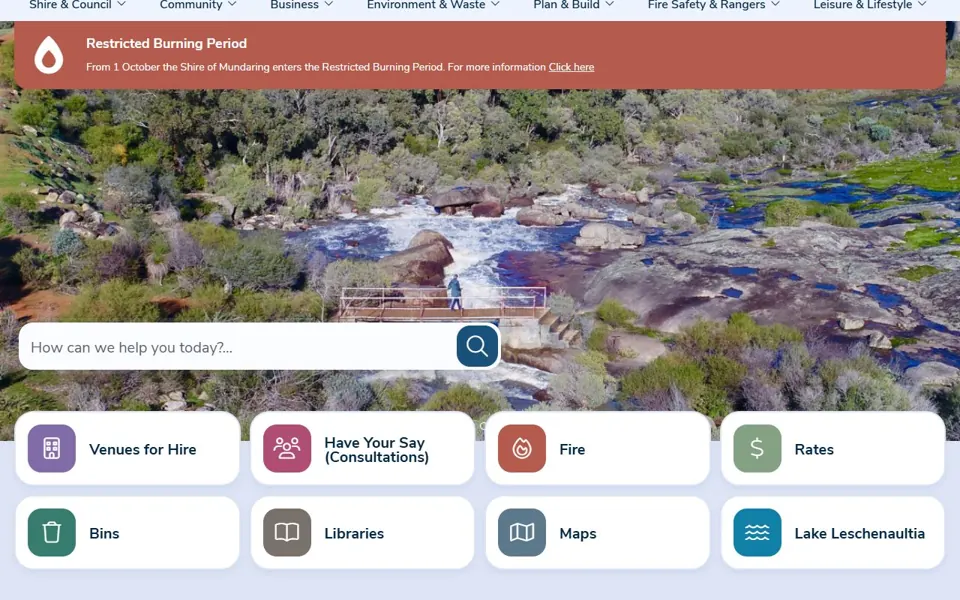
Task: Focus the 'How can we help you today?' field
Action: pyautogui.click(x=239, y=347)
